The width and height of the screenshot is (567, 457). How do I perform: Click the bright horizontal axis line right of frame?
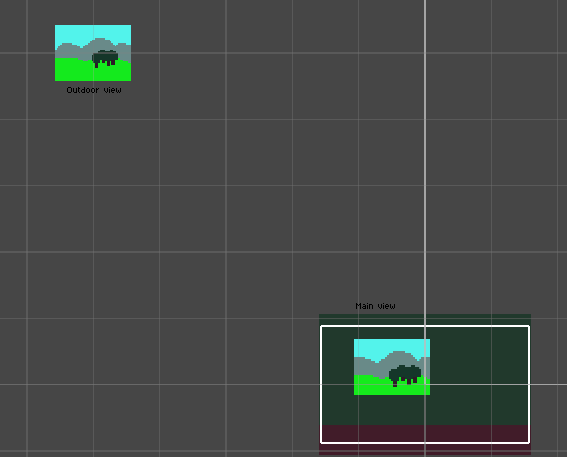click(549, 384)
